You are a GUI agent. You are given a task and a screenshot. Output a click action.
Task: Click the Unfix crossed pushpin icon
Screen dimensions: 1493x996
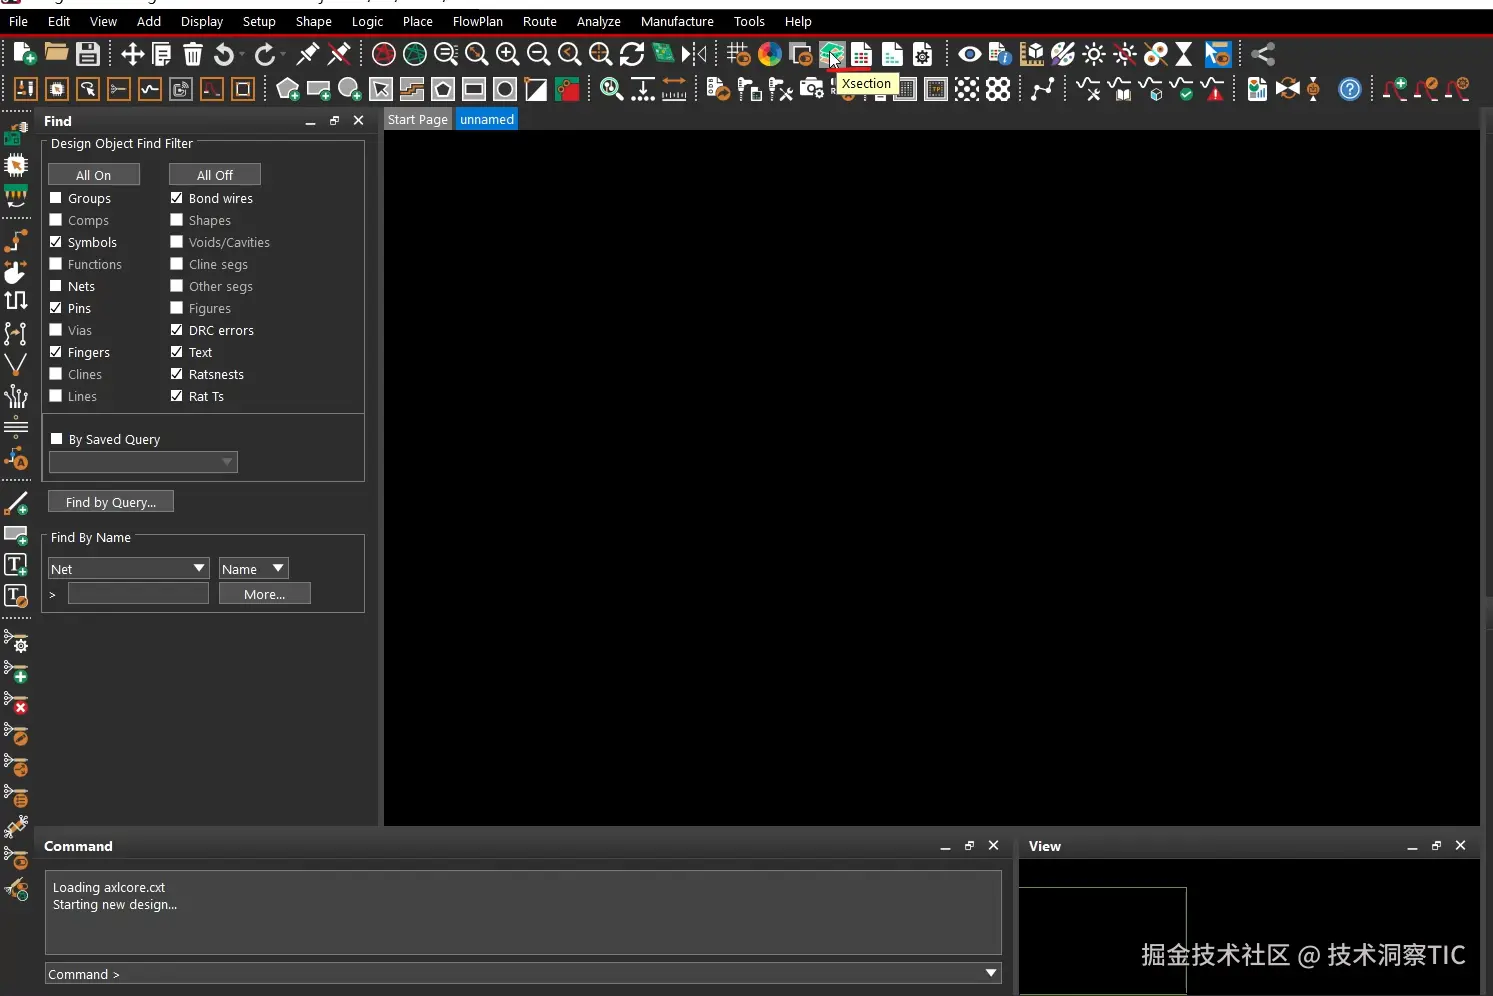(340, 54)
